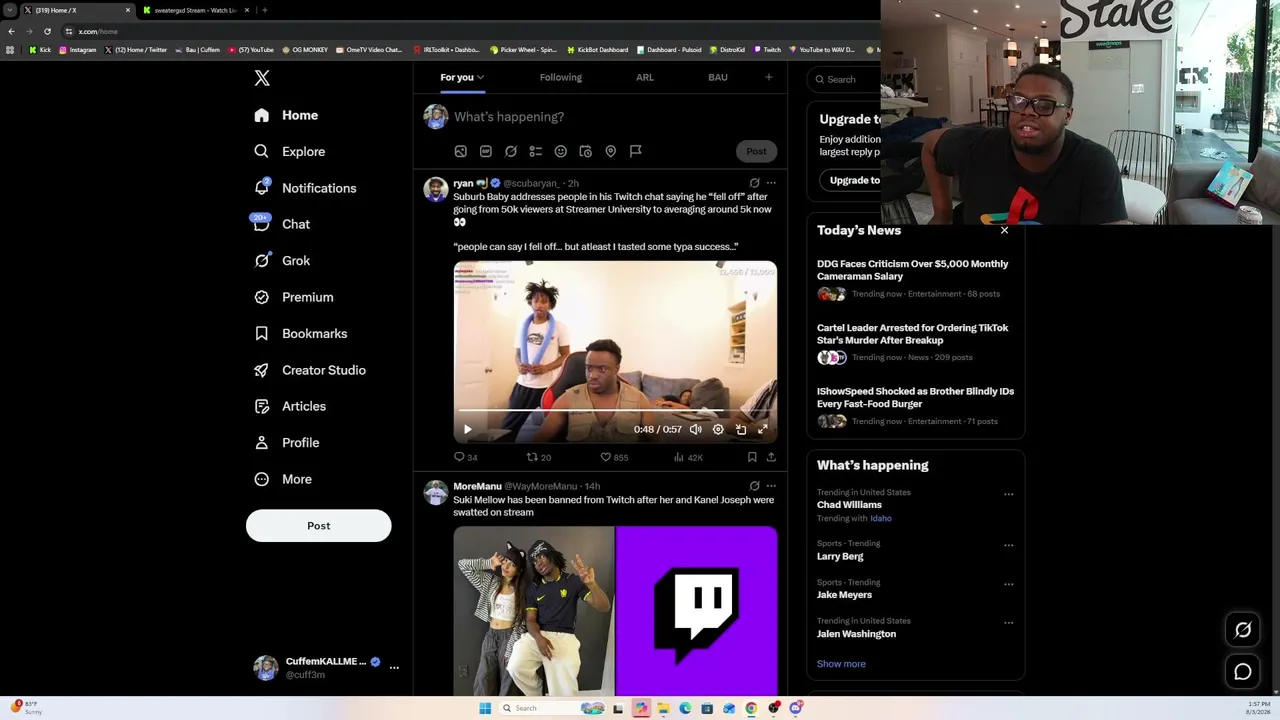
Task: Like ryan's post with 855 likes
Action: click(x=614, y=457)
